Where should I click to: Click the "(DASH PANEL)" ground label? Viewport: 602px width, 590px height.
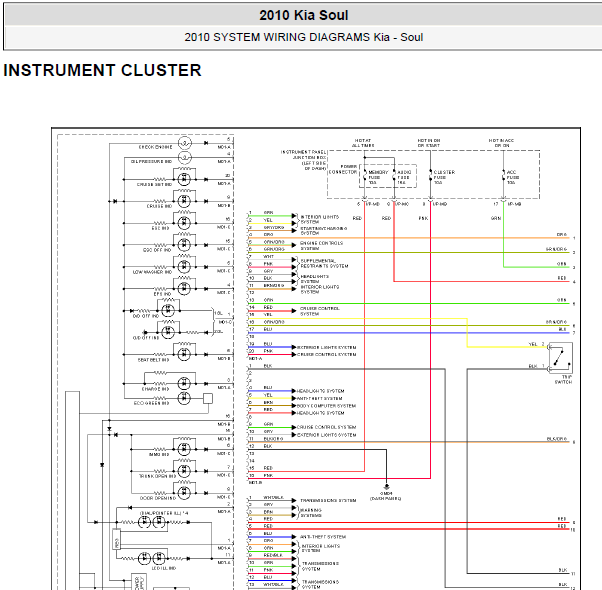pos(385,499)
